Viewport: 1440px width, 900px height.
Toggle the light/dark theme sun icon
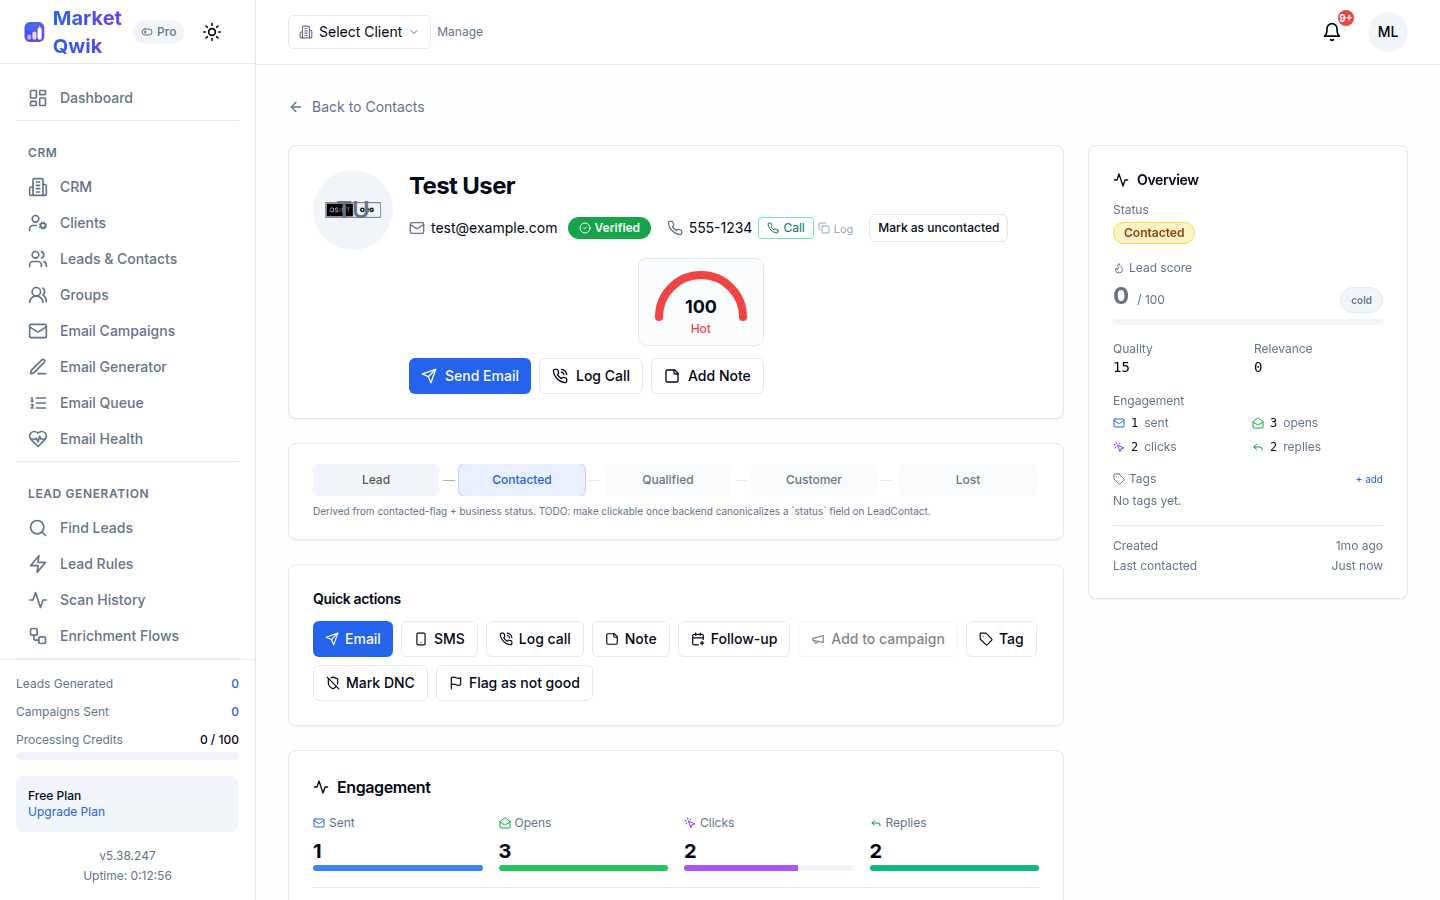pyautogui.click(x=212, y=32)
